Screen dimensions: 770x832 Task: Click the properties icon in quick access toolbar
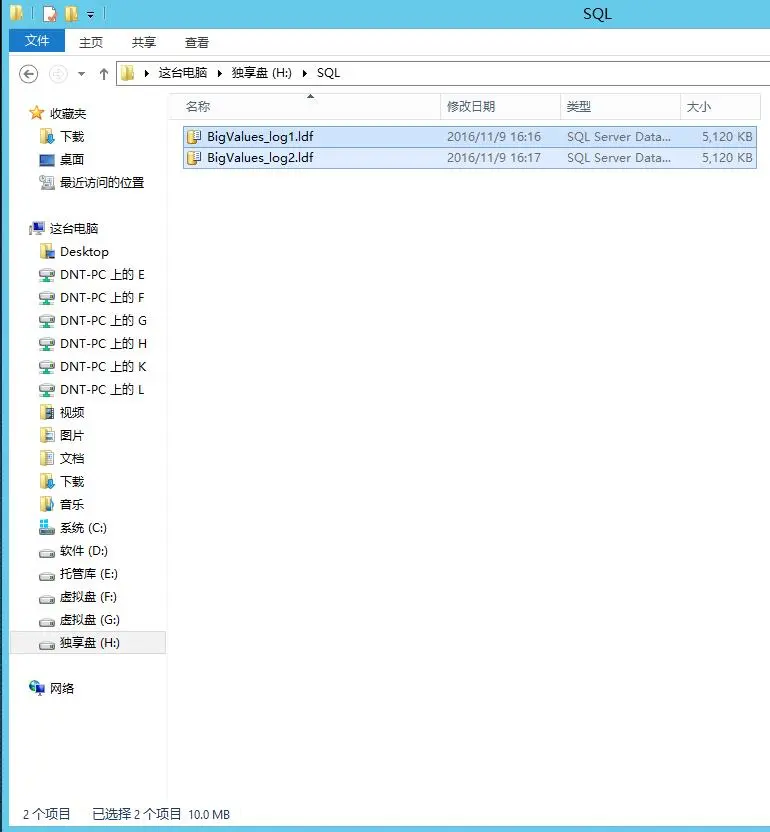[x=49, y=14]
